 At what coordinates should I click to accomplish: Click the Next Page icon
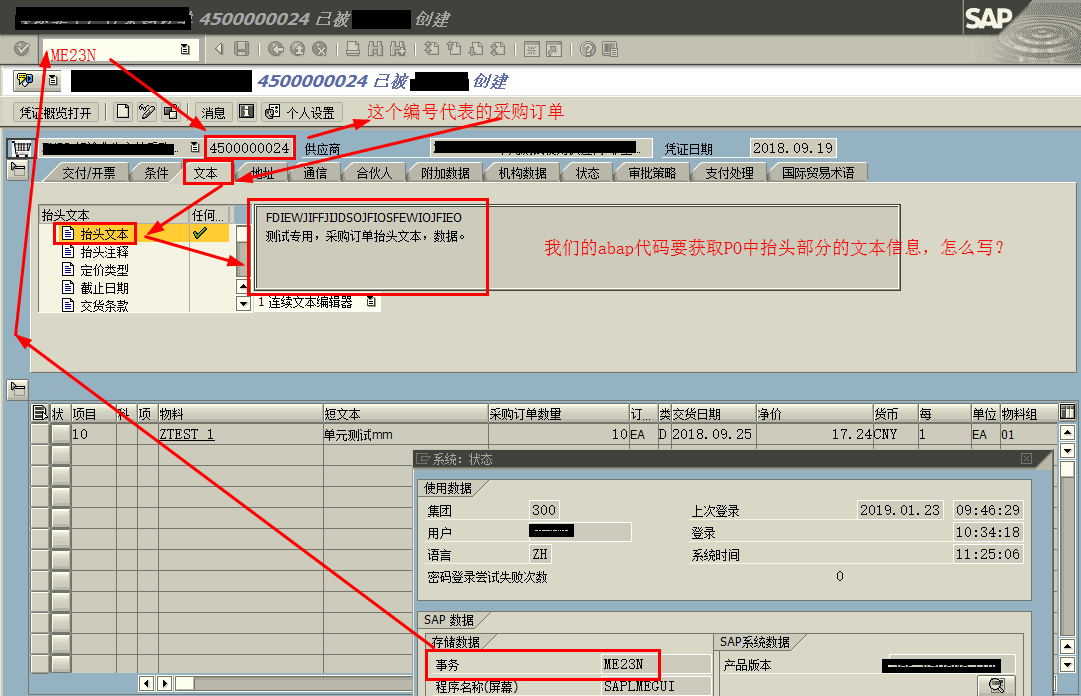(x=476, y=49)
